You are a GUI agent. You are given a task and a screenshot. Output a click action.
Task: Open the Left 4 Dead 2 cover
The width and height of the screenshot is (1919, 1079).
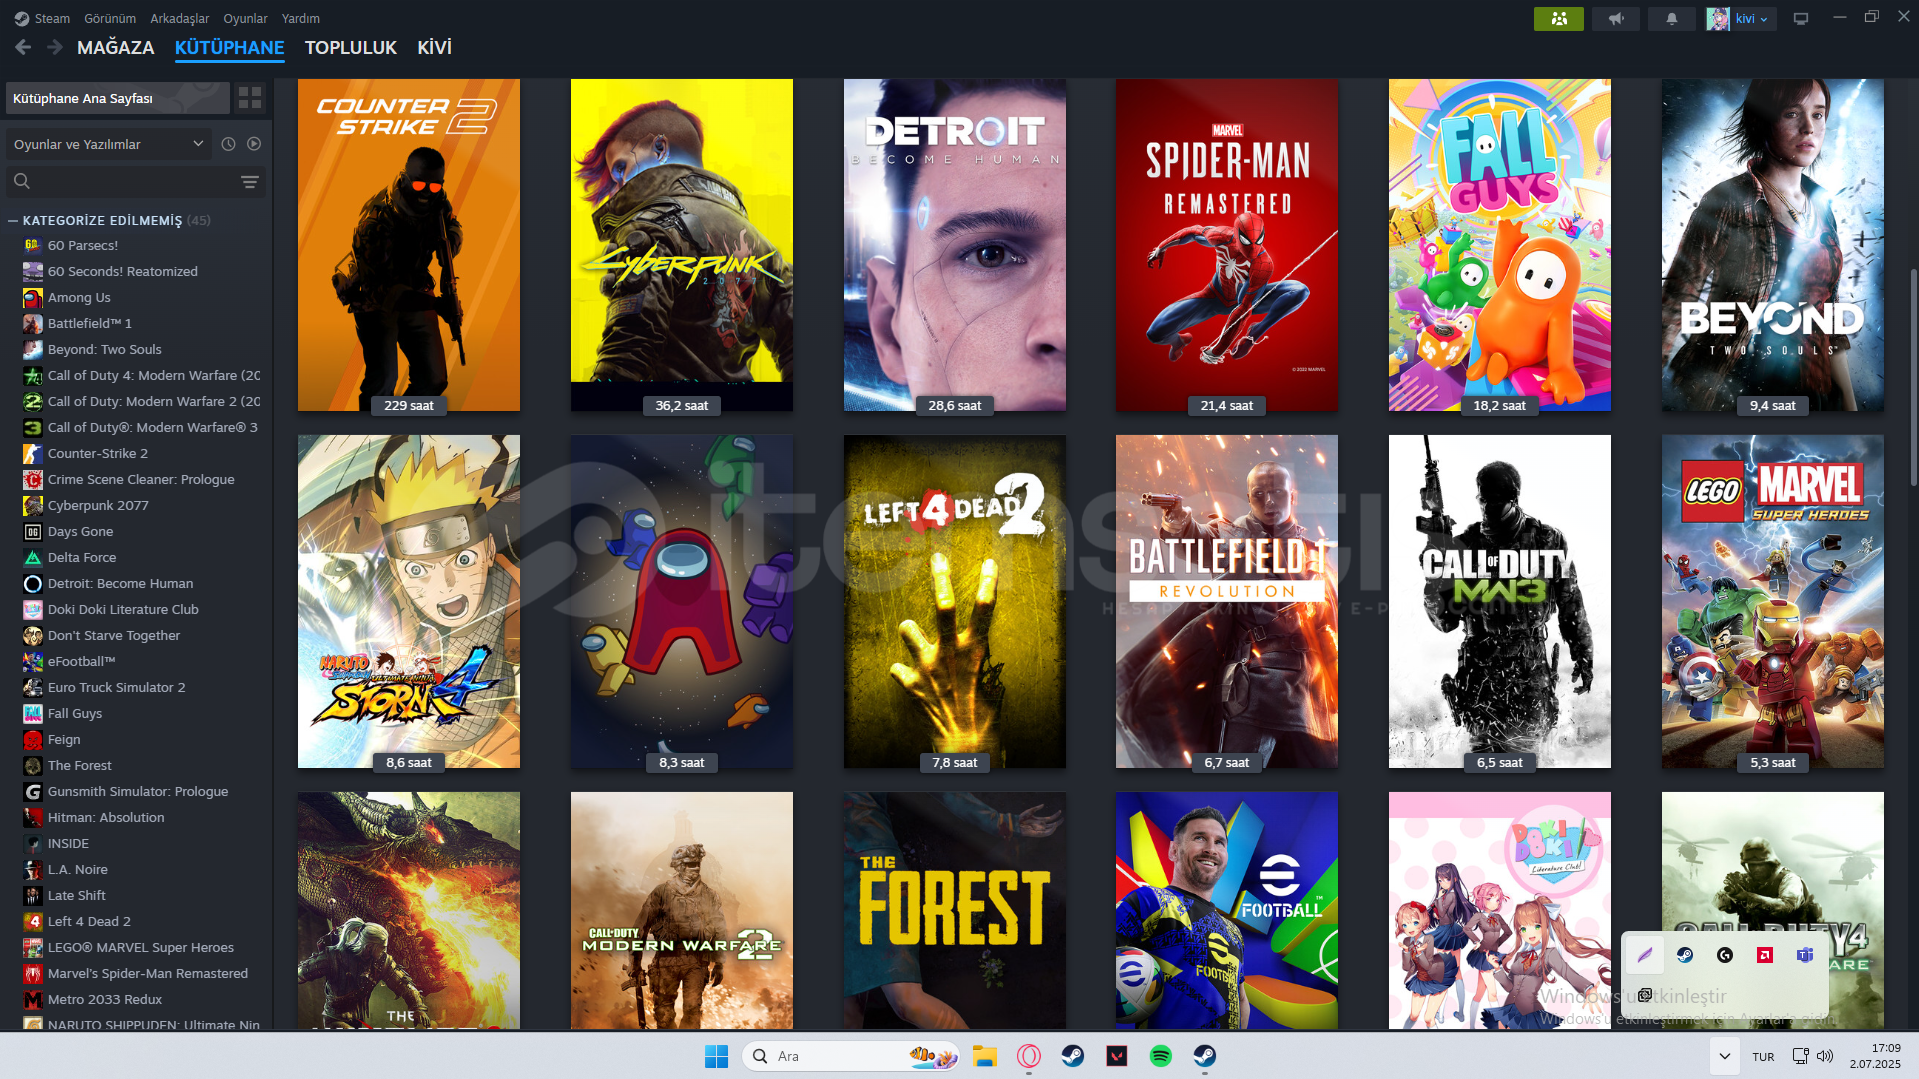pos(955,601)
